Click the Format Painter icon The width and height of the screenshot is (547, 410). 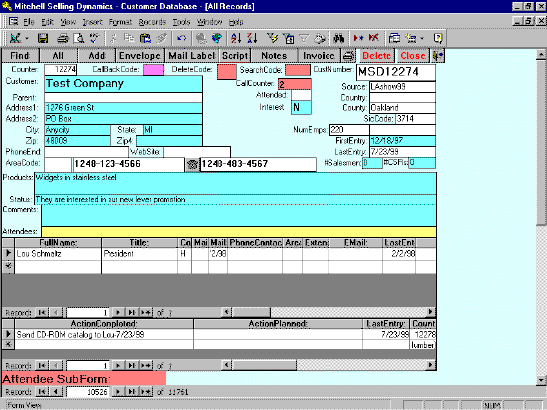(x=162, y=38)
